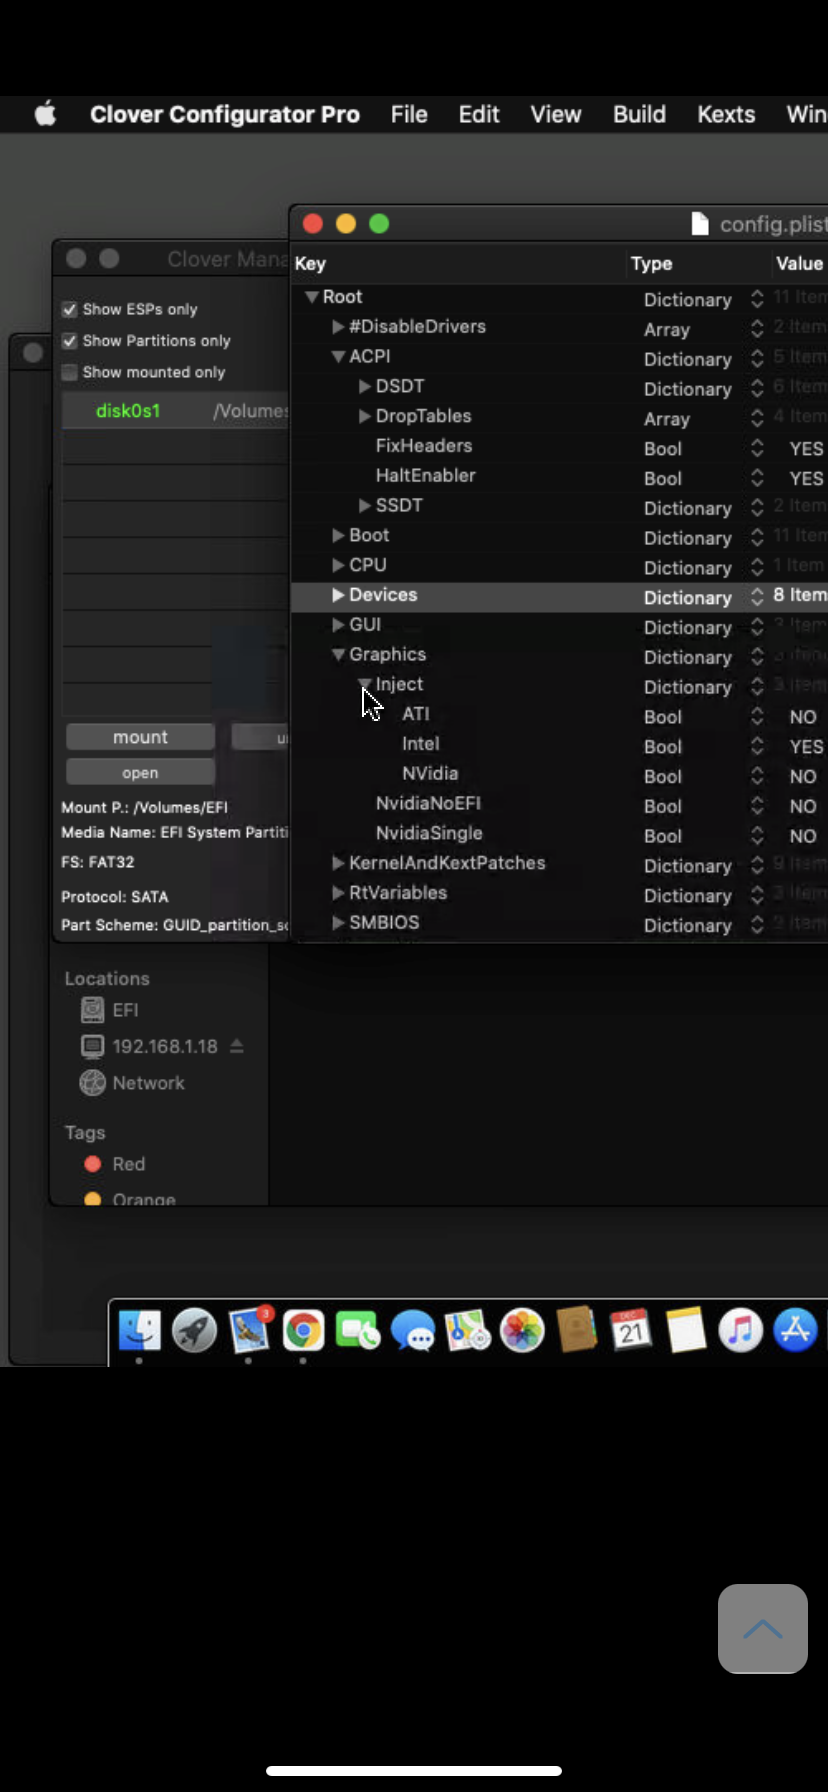Screen dimensions: 828x1792
Task: Click the Value column header
Action: click(x=799, y=264)
